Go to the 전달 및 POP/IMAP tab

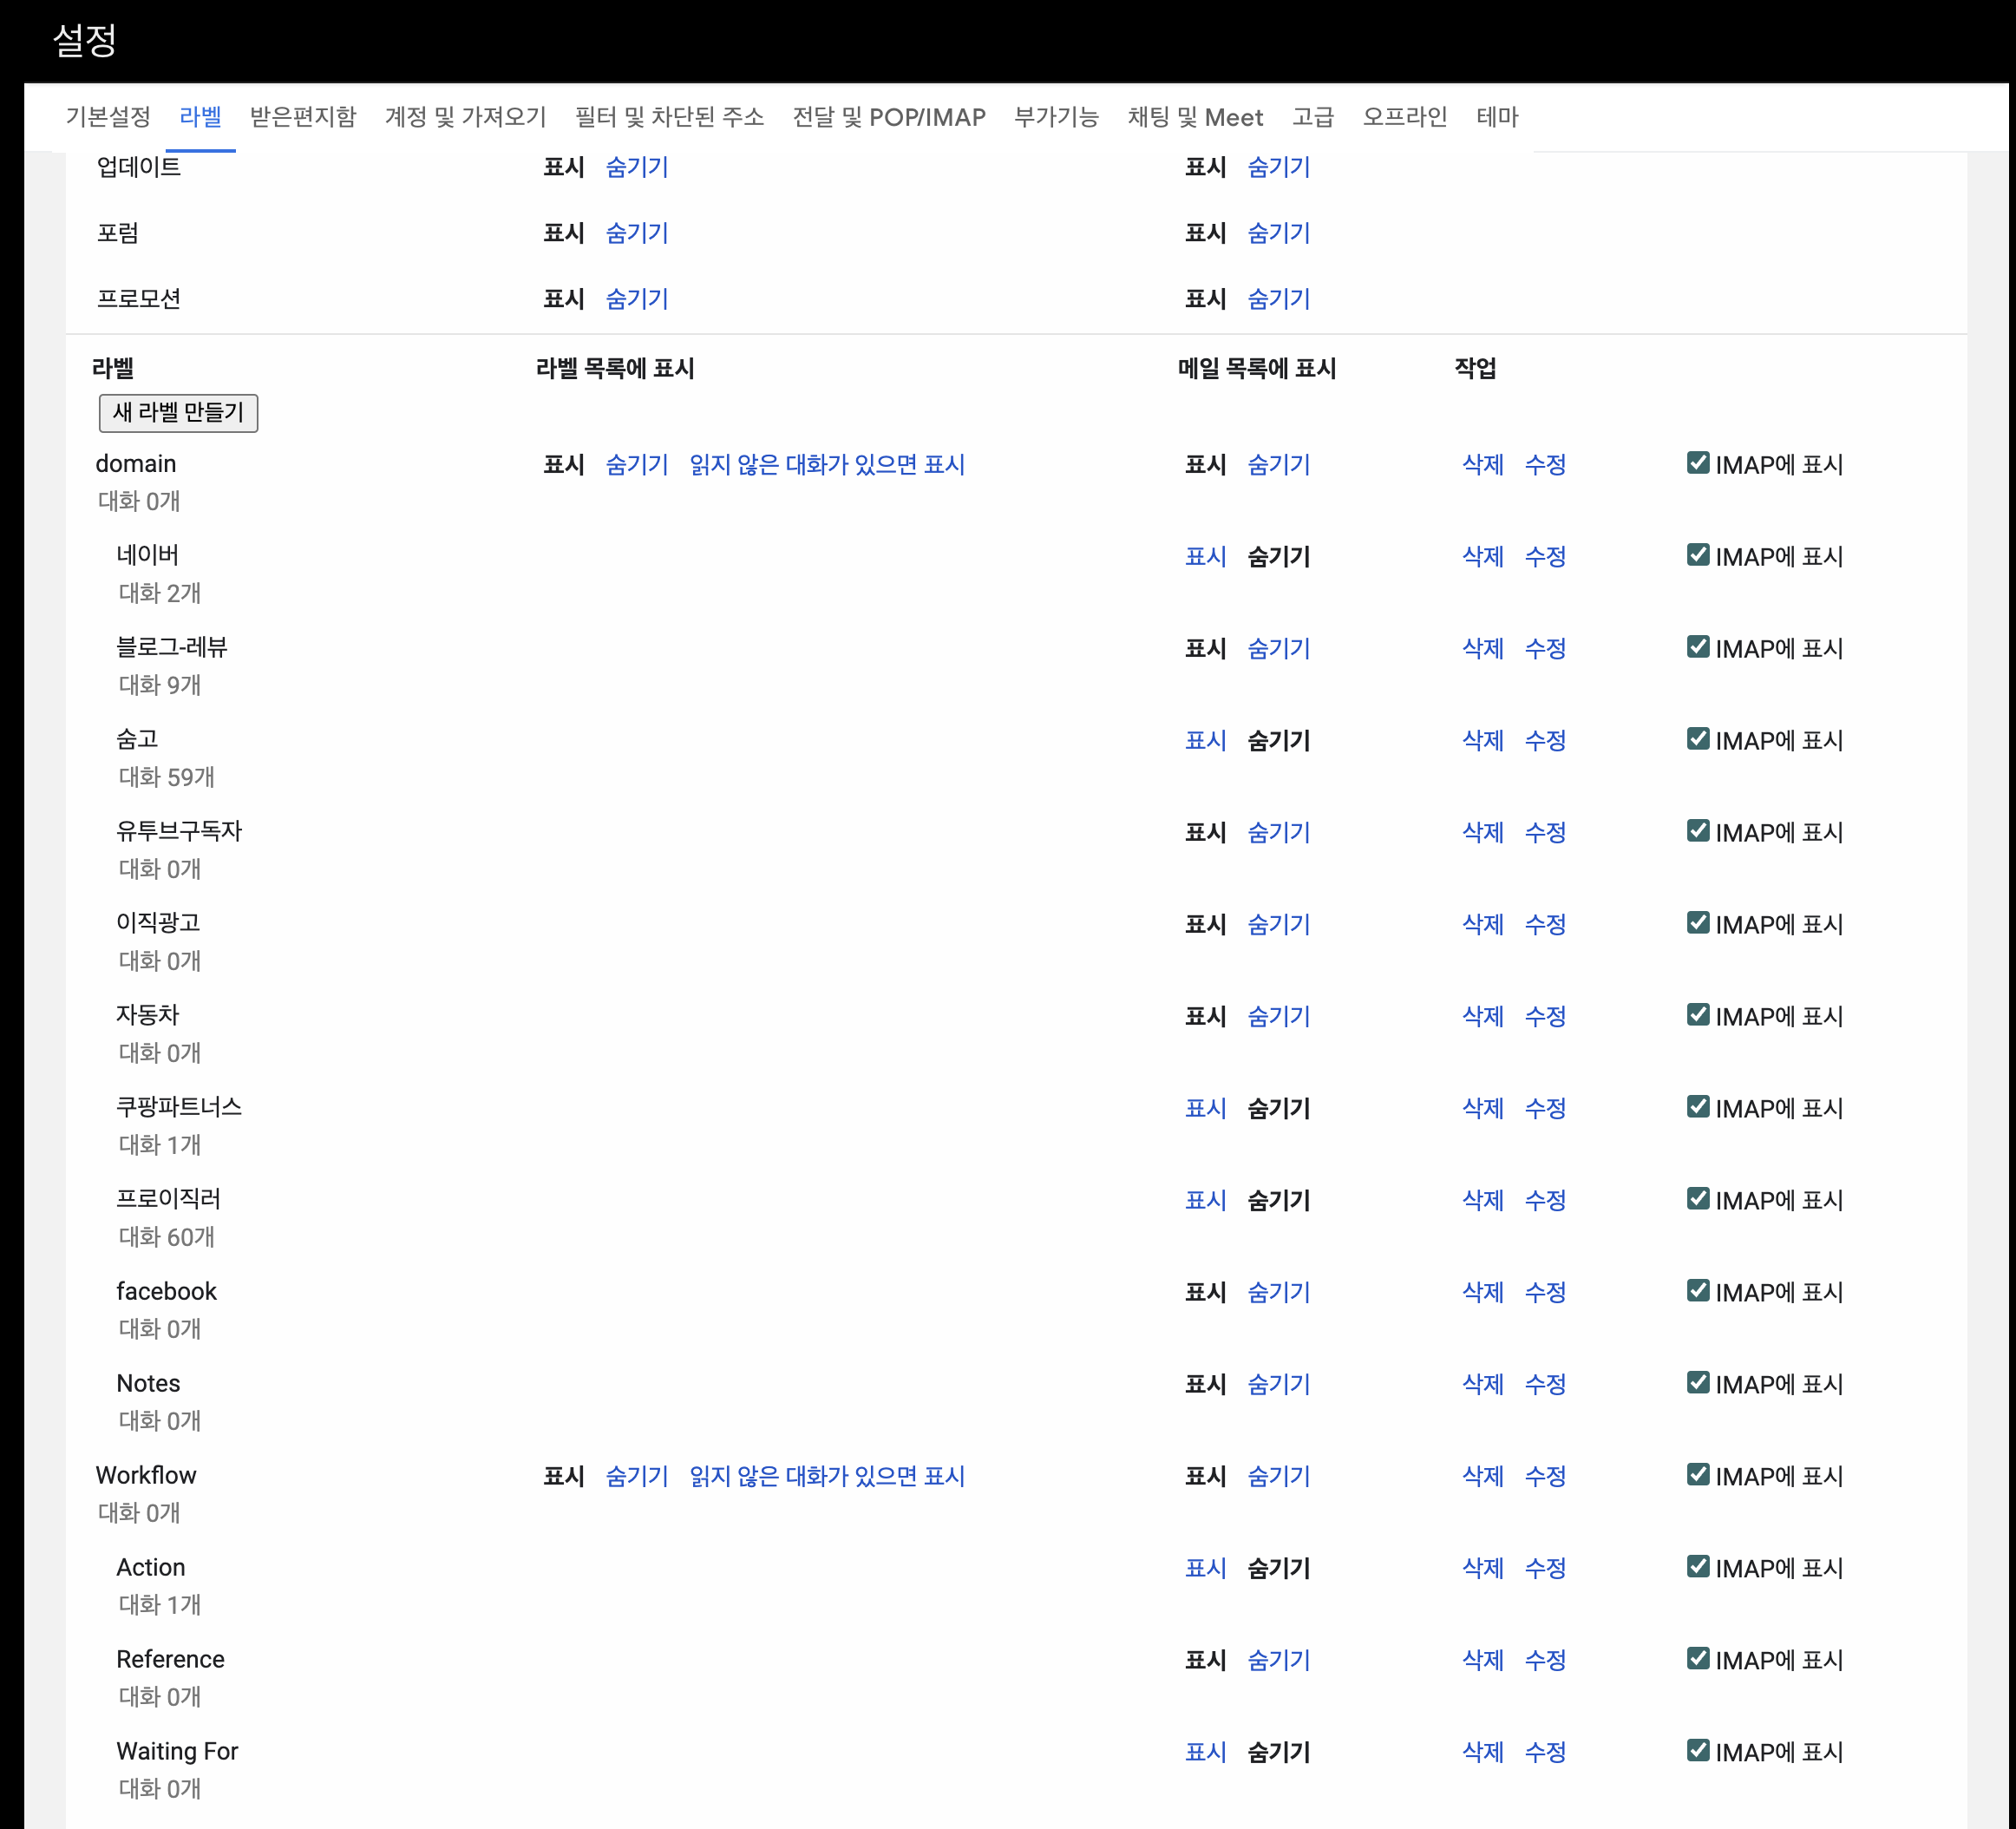coord(888,117)
